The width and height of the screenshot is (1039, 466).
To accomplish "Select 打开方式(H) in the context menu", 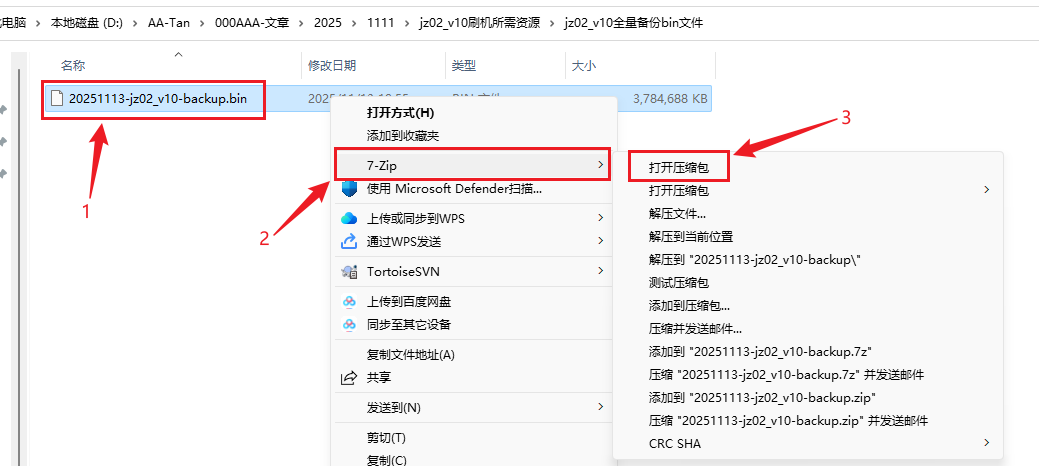I will [400, 112].
